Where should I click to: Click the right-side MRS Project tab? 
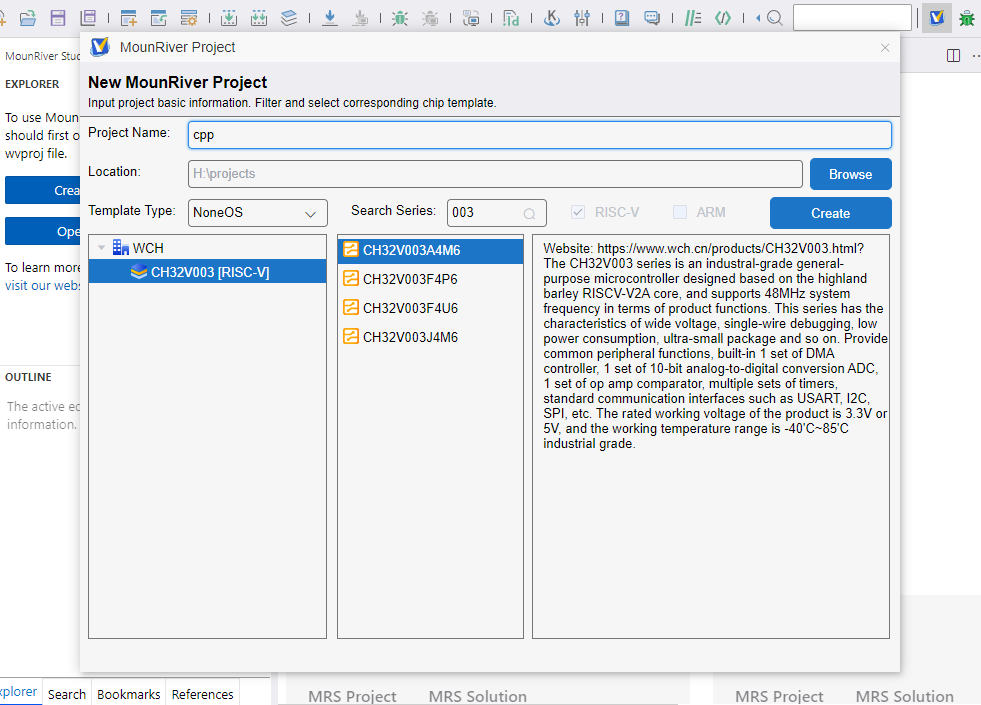click(779, 696)
